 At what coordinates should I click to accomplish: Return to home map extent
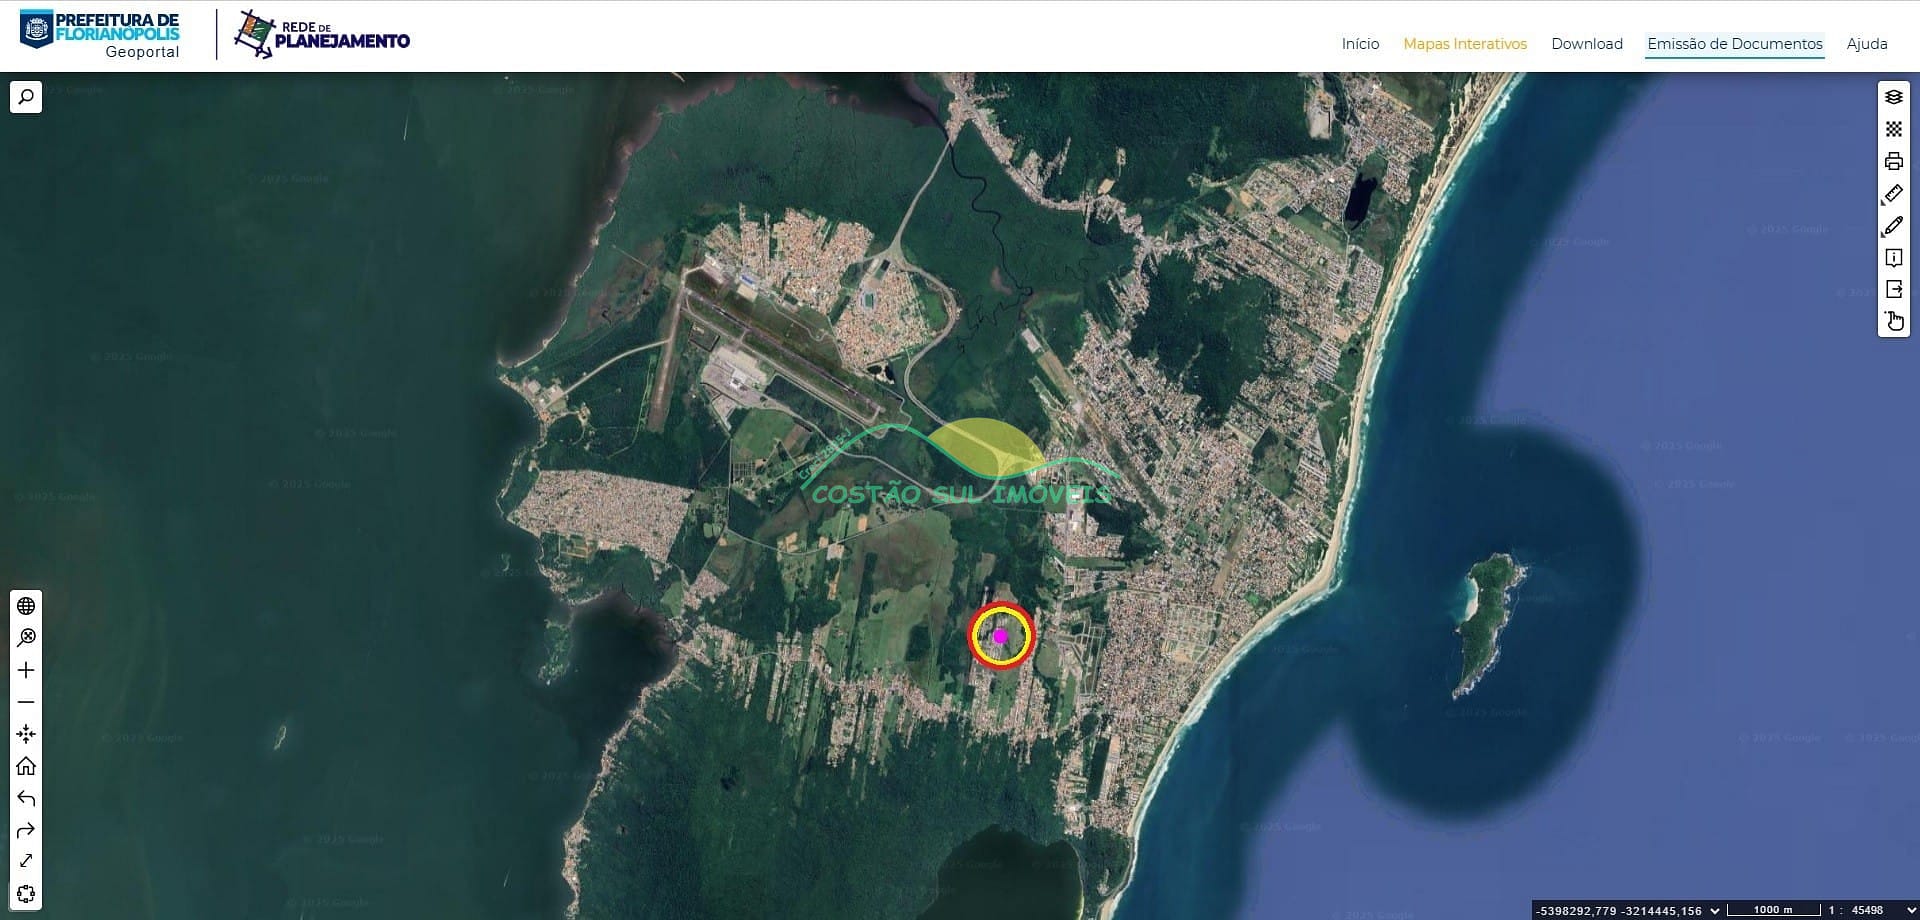[x=26, y=766]
